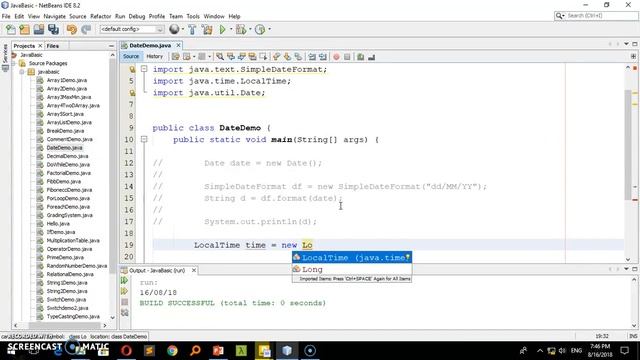Click the Redo toolbar icon
The image size is (640, 360).
86,29
